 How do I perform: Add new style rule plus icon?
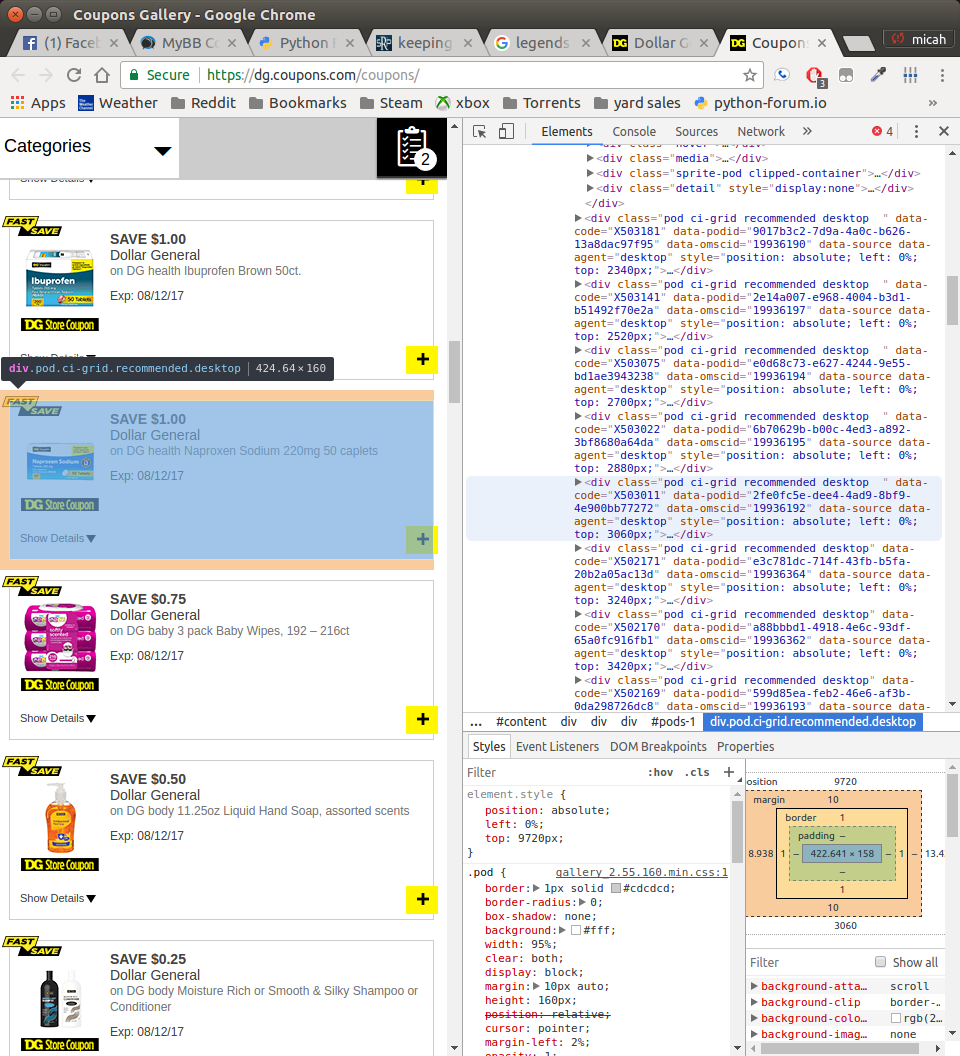click(728, 772)
